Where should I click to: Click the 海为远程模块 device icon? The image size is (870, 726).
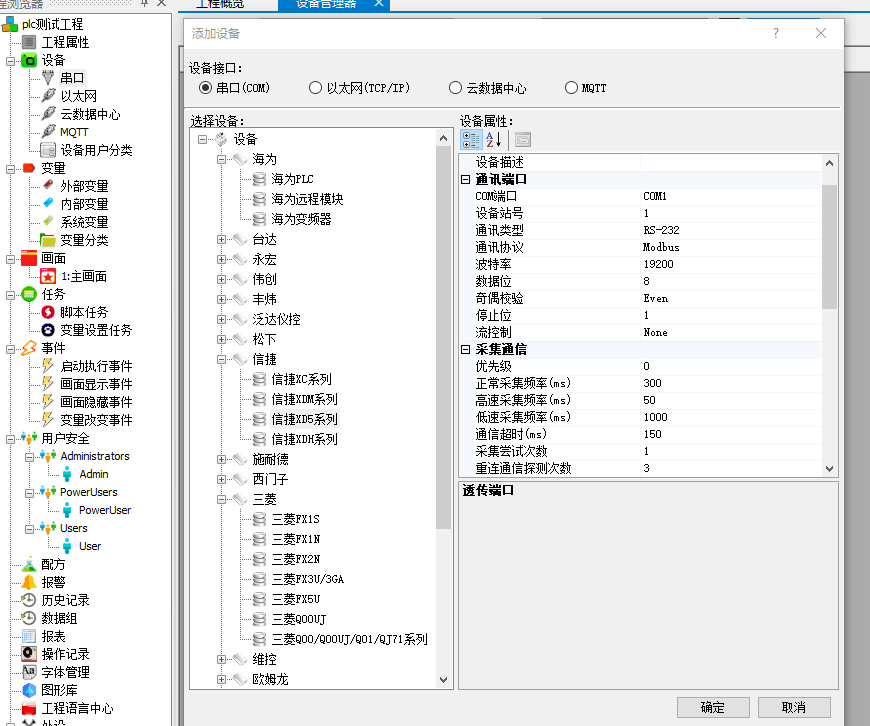(x=259, y=199)
